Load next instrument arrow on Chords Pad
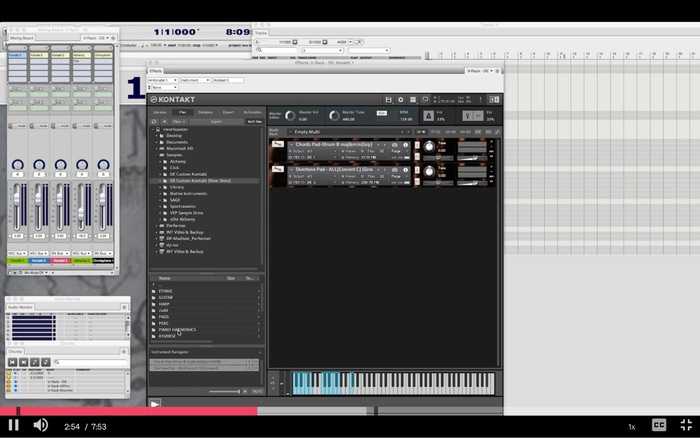 coord(384,145)
